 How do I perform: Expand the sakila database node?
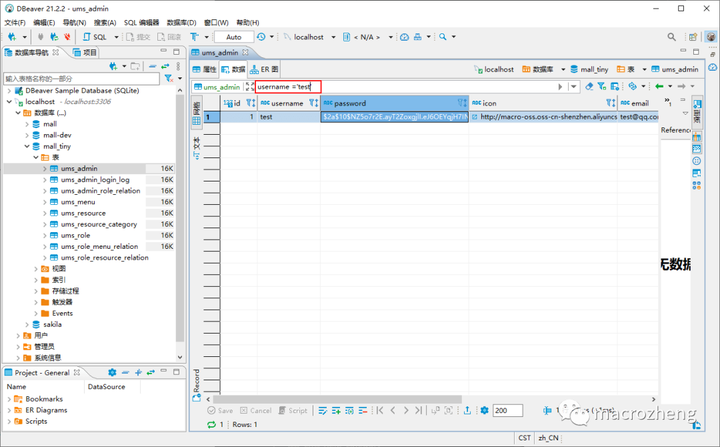click(x=27, y=324)
